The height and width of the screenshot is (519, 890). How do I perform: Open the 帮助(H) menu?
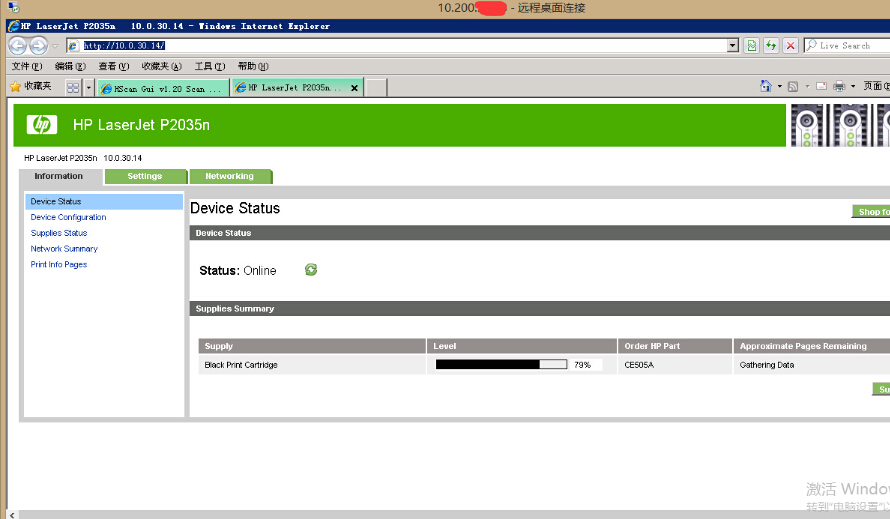click(253, 66)
